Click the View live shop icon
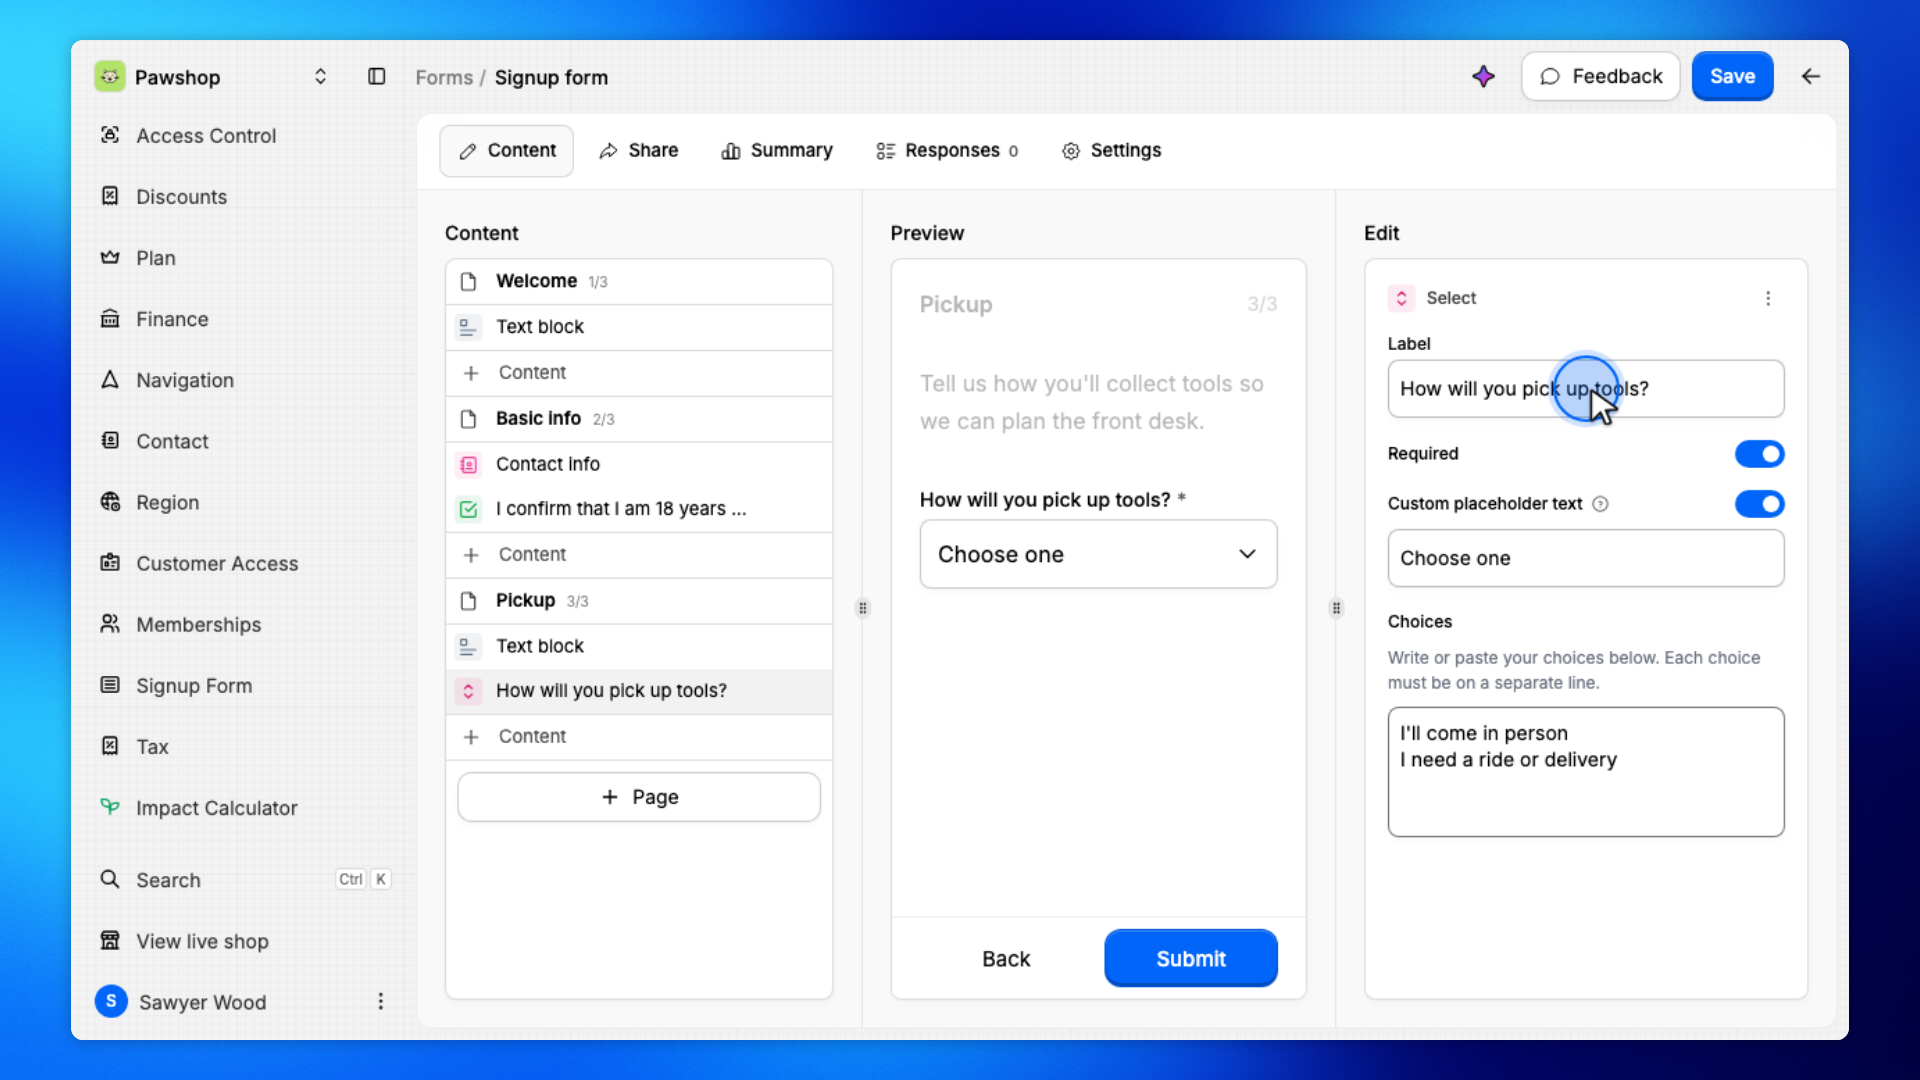This screenshot has height=1080, width=1920. coord(110,940)
